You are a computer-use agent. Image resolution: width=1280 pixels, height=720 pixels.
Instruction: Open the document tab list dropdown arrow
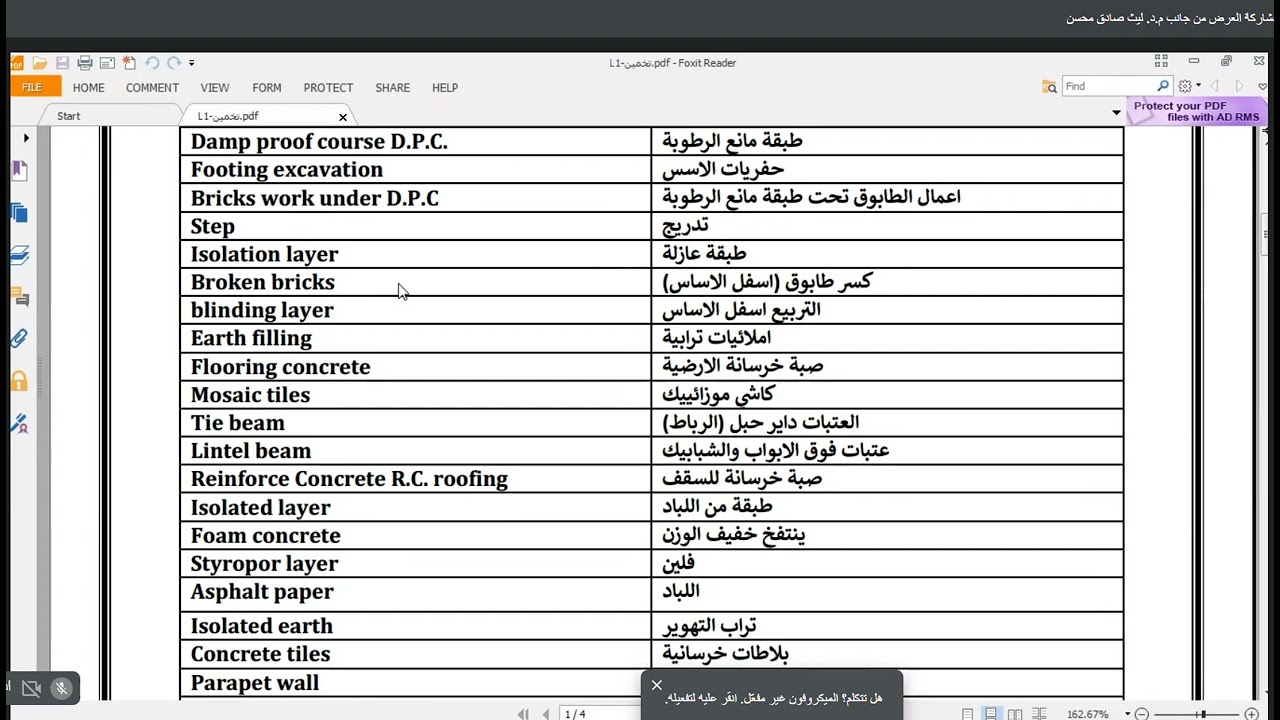tap(1116, 113)
